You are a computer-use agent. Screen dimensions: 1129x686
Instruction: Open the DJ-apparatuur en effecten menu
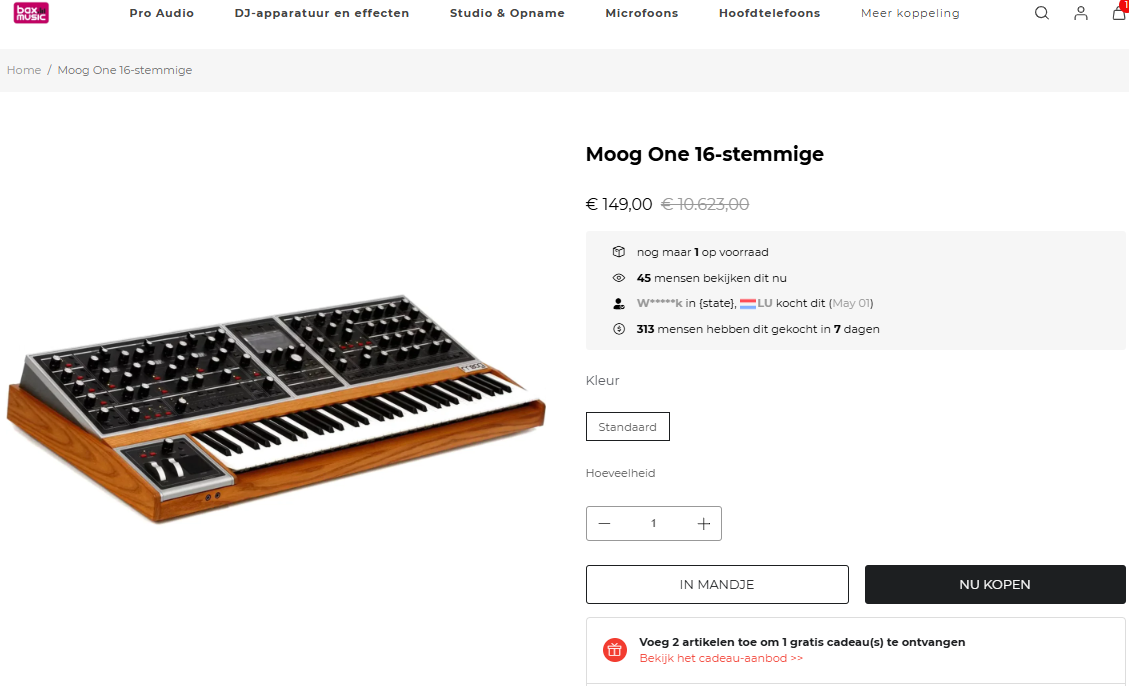(x=322, y=13)
